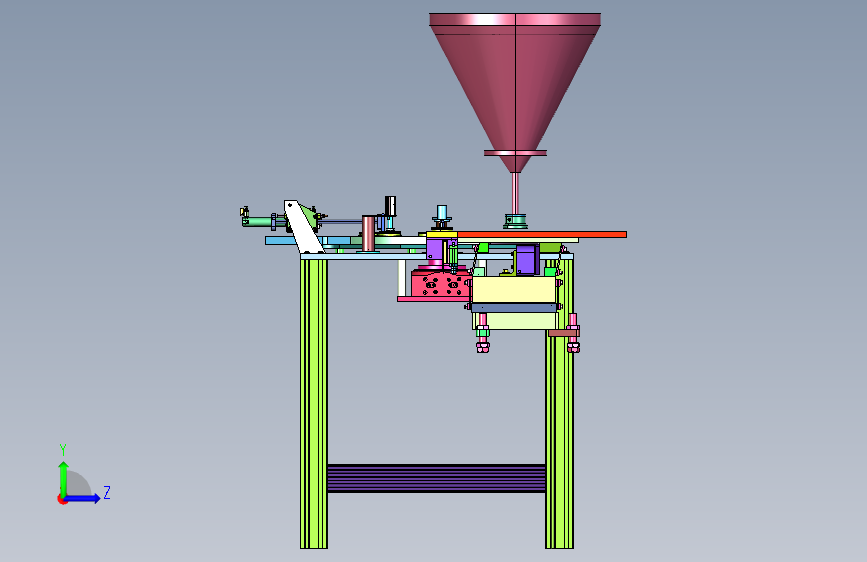
Task: Click the blue Z axis arrow of triad
Action: click(83, 498)
